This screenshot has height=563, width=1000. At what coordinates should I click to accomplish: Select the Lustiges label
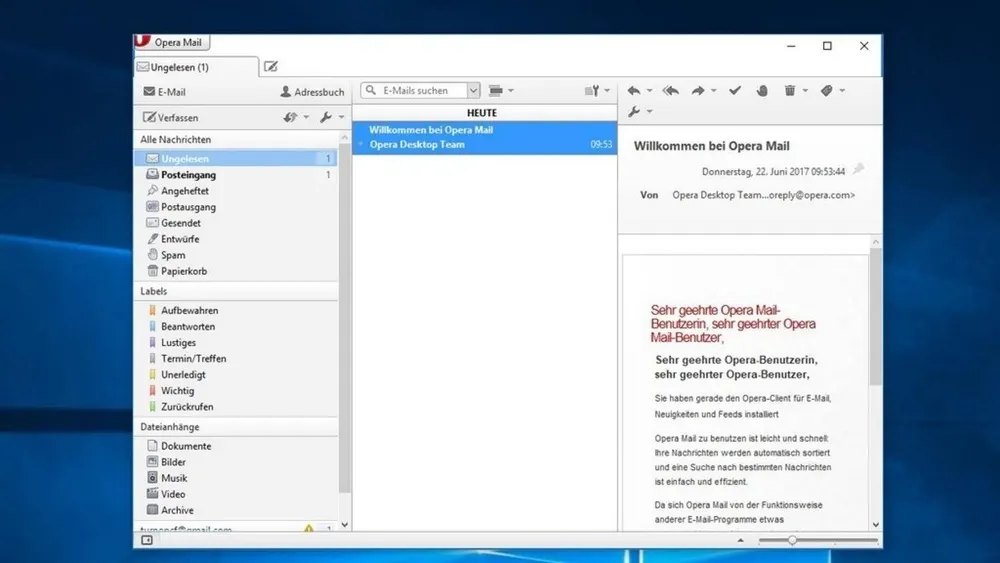click(x=236, y=342)
